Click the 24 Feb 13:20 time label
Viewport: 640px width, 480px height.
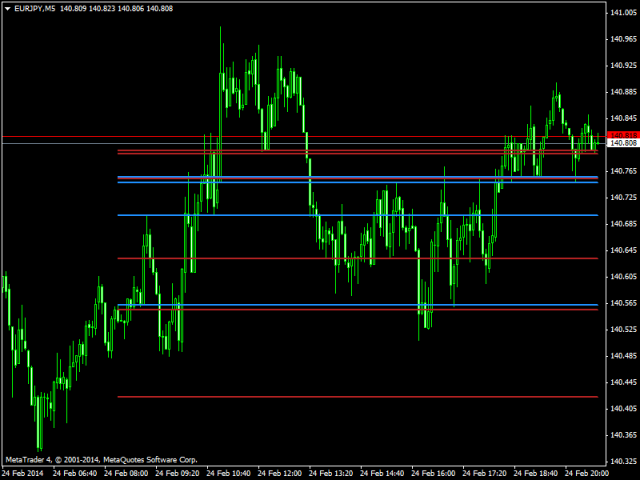tap(331, 473)
